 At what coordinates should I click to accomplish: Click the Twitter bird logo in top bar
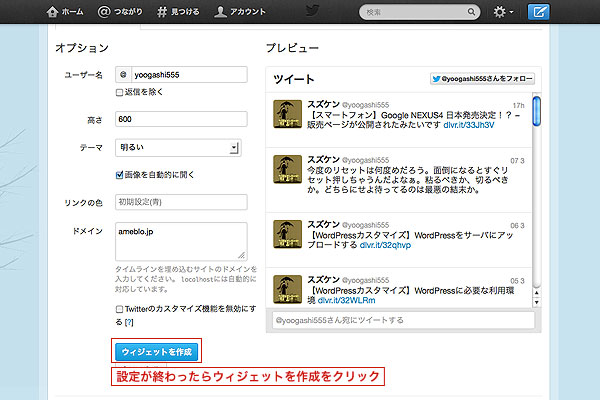pos(313,11)
